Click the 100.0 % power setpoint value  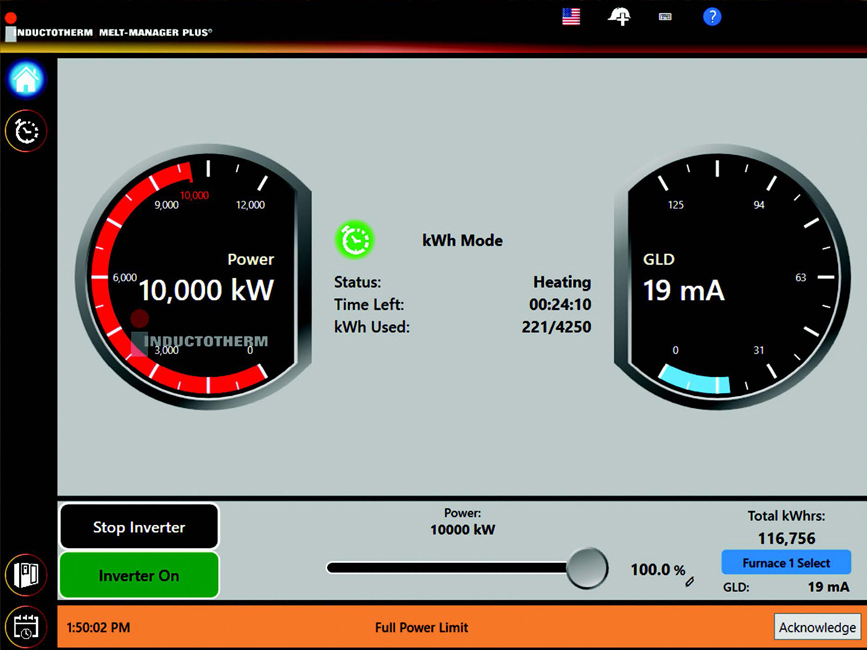click(657, 570)
